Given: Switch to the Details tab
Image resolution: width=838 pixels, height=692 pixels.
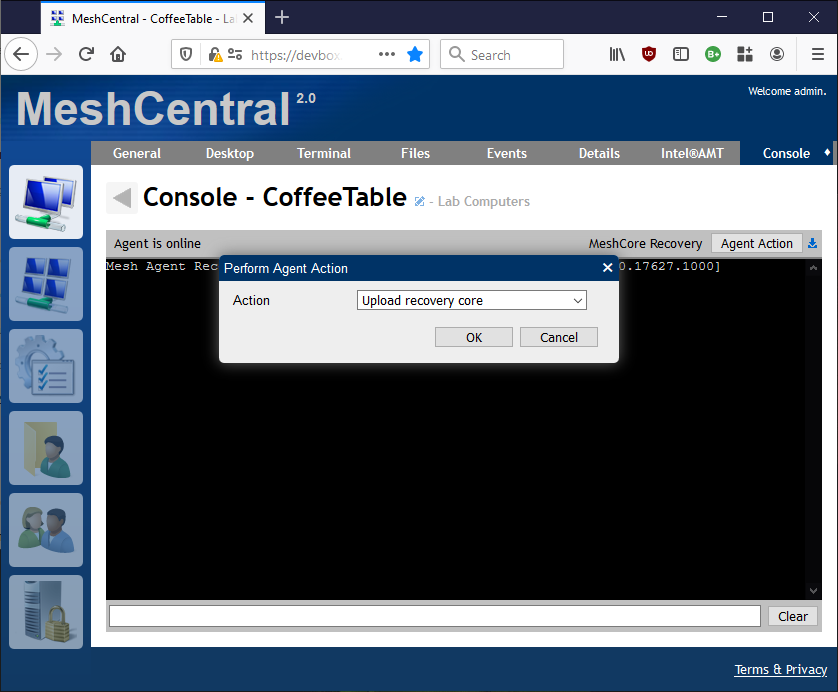Looking at the screenshot, I should [599, 153].
